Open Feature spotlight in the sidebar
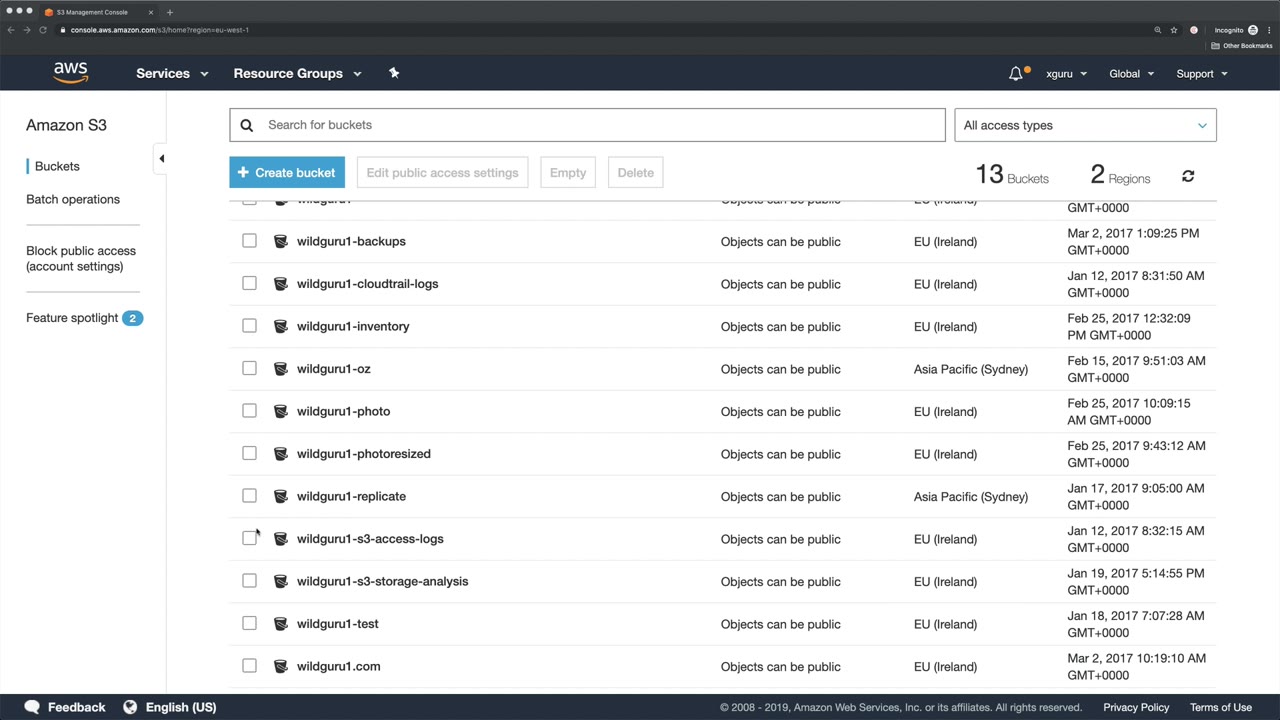This screenshot has width=1280, height=720. [x=84, y=318]
